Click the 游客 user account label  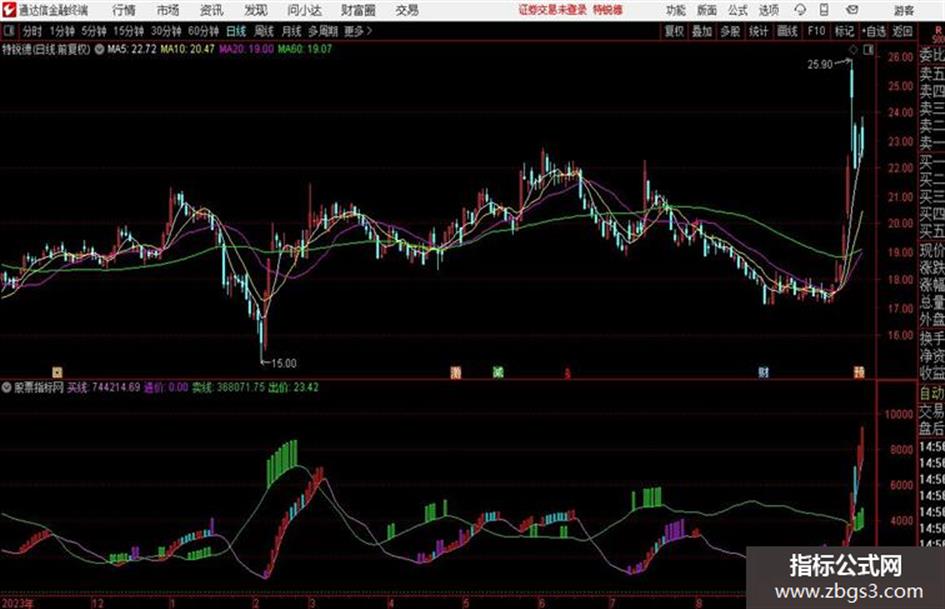click(903, 10)
